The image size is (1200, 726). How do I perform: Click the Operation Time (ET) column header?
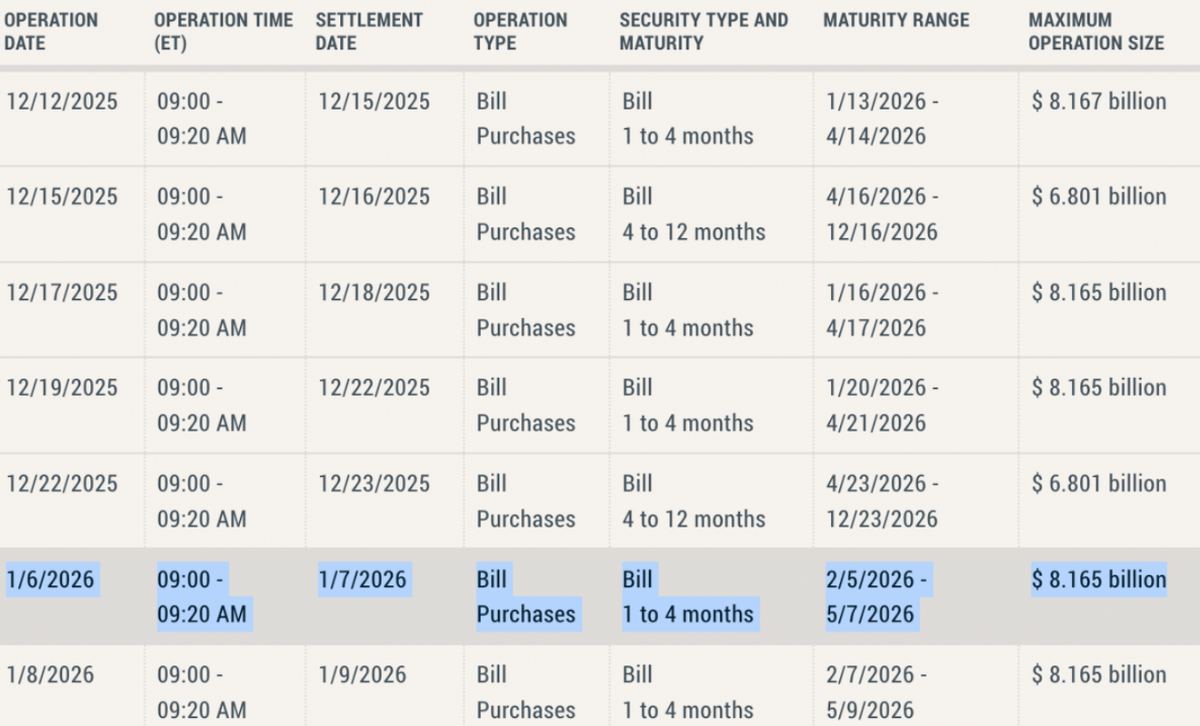(x=223, y=32)
